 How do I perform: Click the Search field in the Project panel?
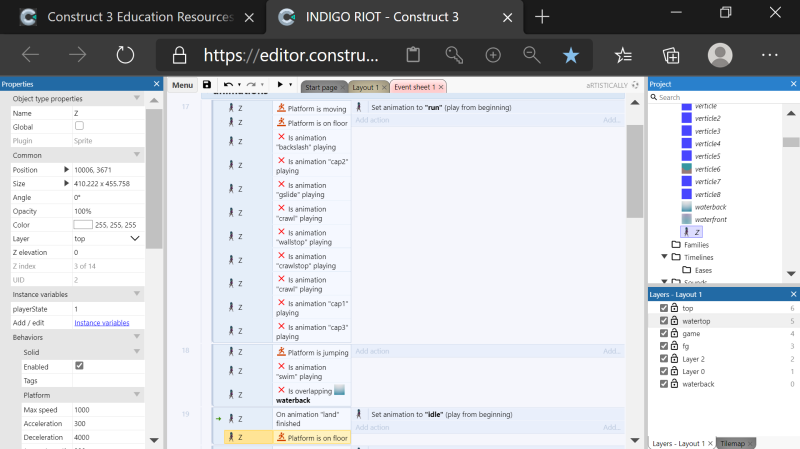[719, 97]
